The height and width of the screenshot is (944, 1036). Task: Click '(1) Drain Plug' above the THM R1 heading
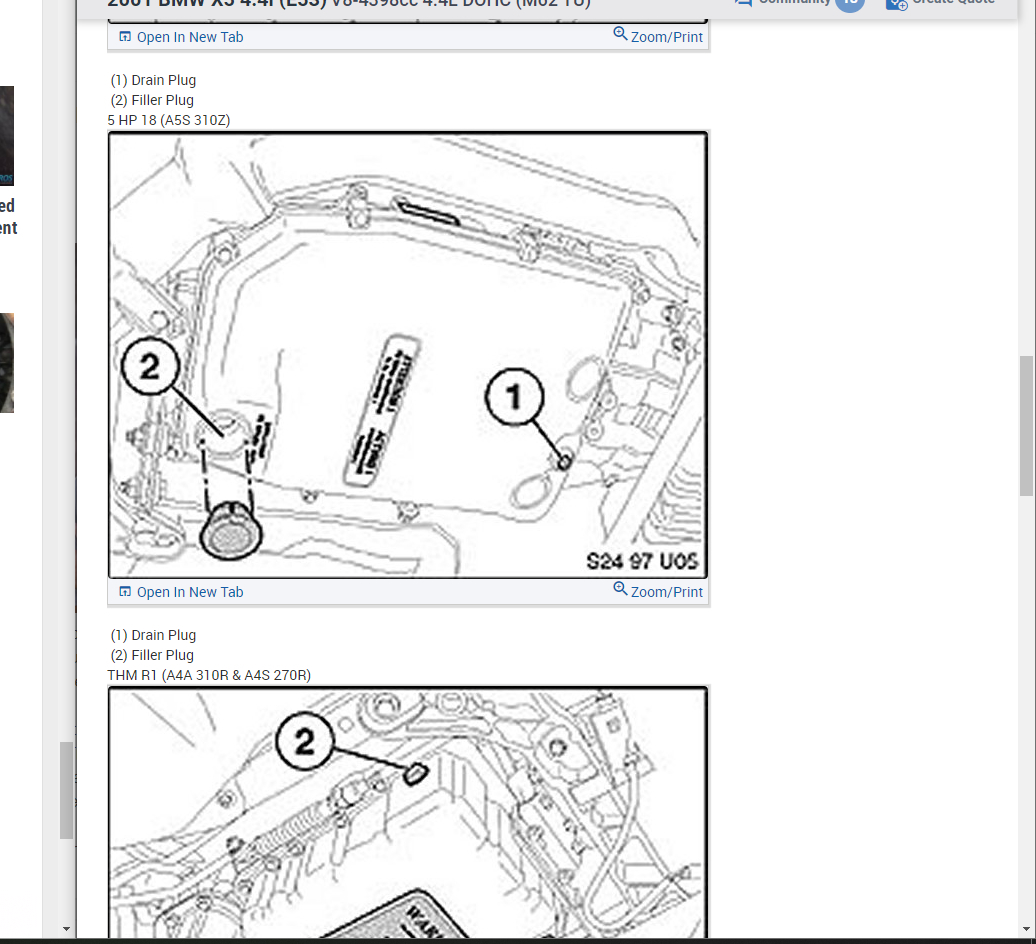(153, 635)
